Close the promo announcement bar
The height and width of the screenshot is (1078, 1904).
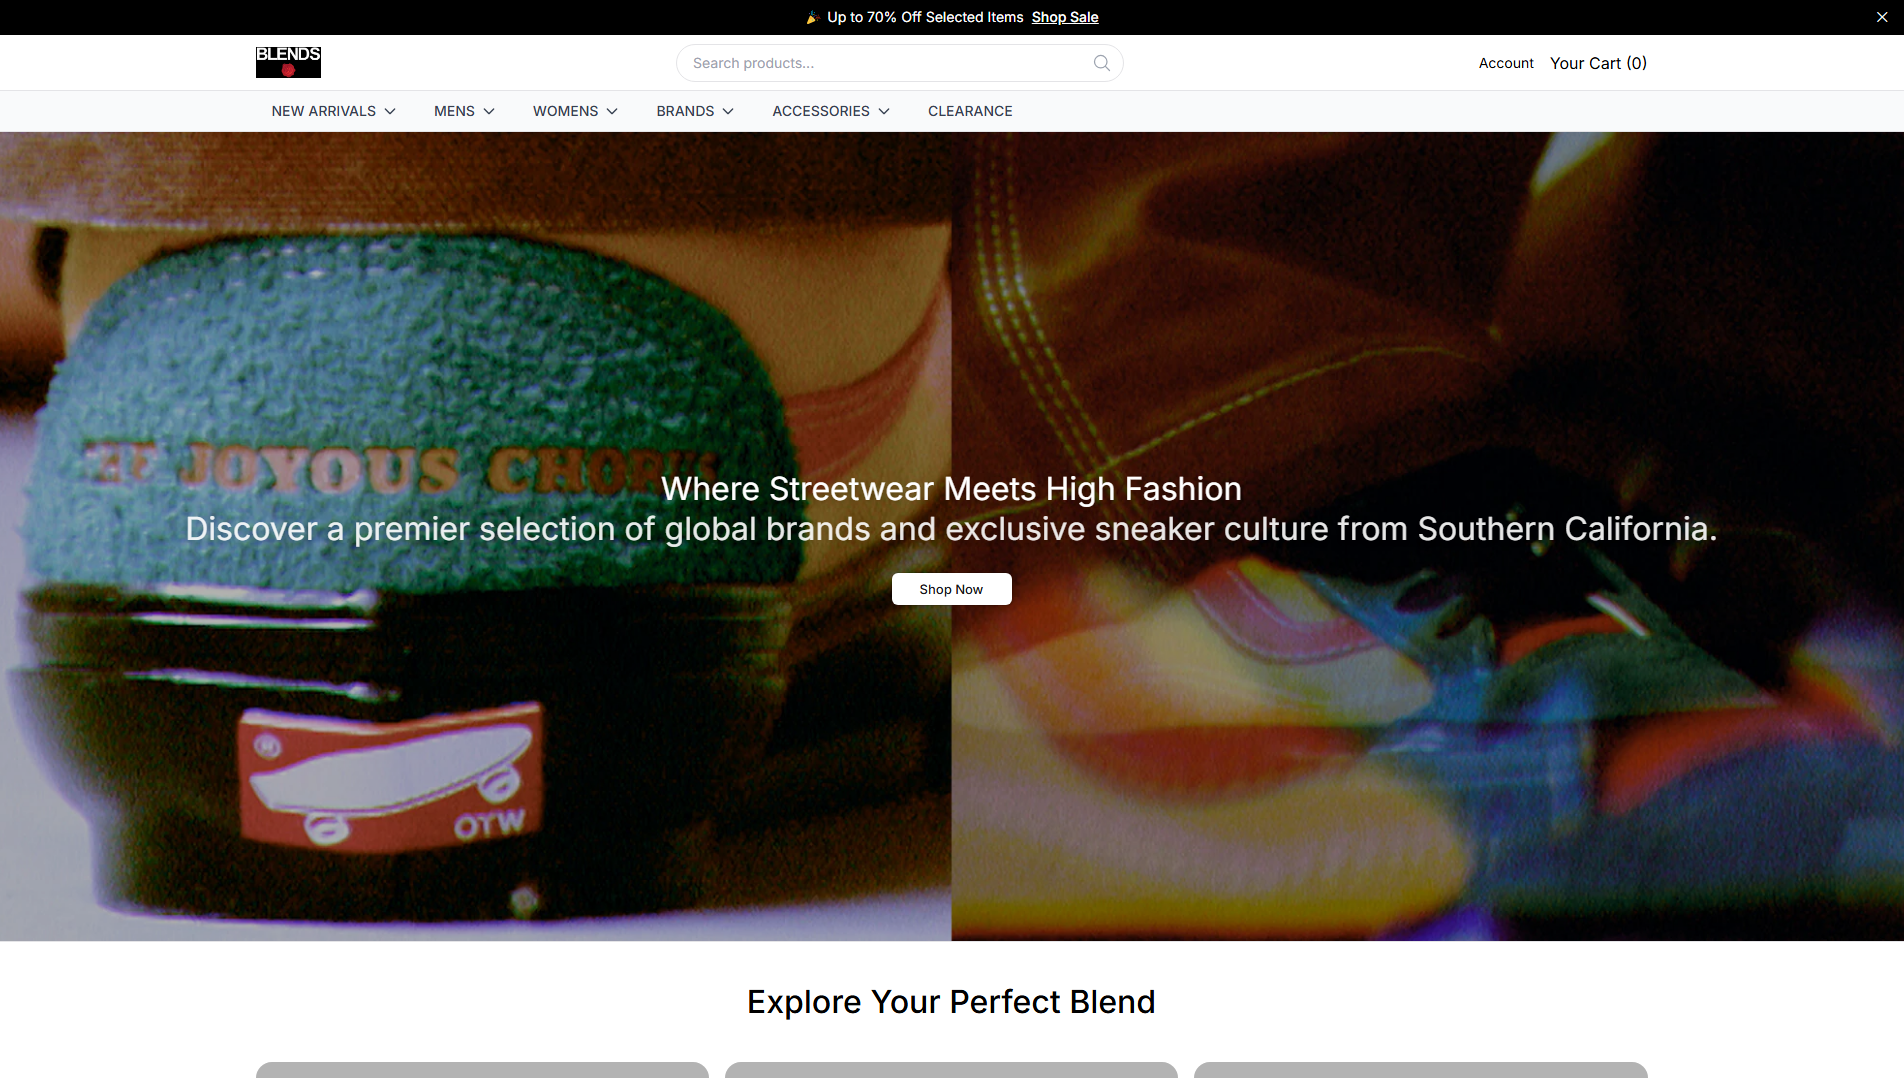coord(1881,17)
